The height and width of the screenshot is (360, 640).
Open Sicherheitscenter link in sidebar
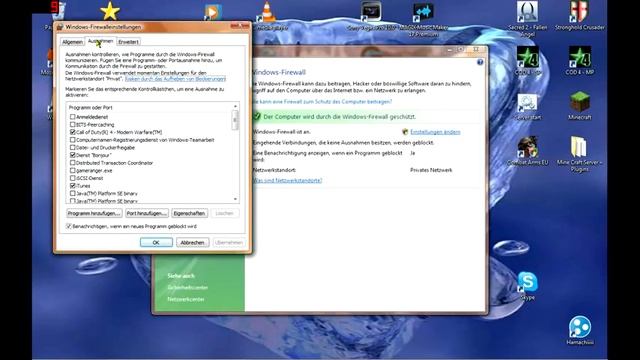click(188, 288)
